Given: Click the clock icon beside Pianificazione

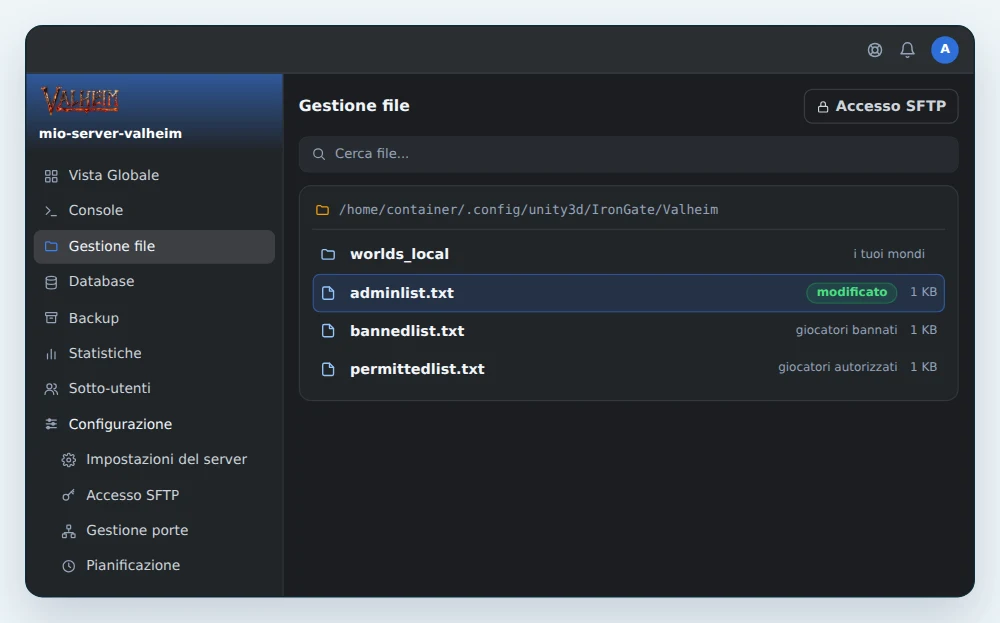Looking at the screenshot, I should (68, 566).
